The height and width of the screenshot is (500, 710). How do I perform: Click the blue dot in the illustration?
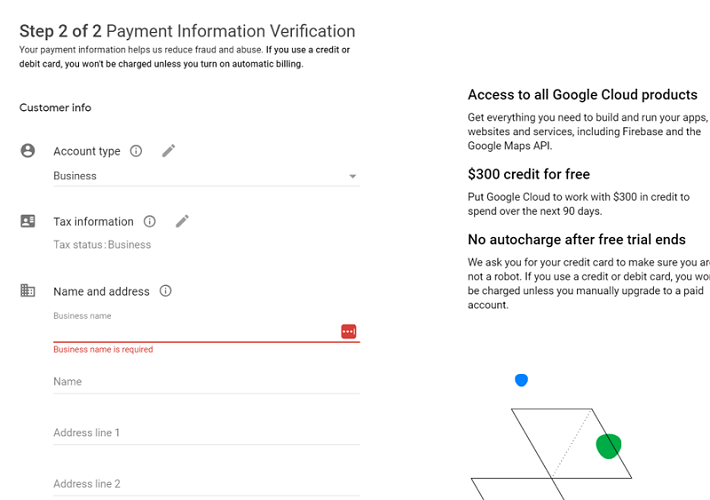521,380
